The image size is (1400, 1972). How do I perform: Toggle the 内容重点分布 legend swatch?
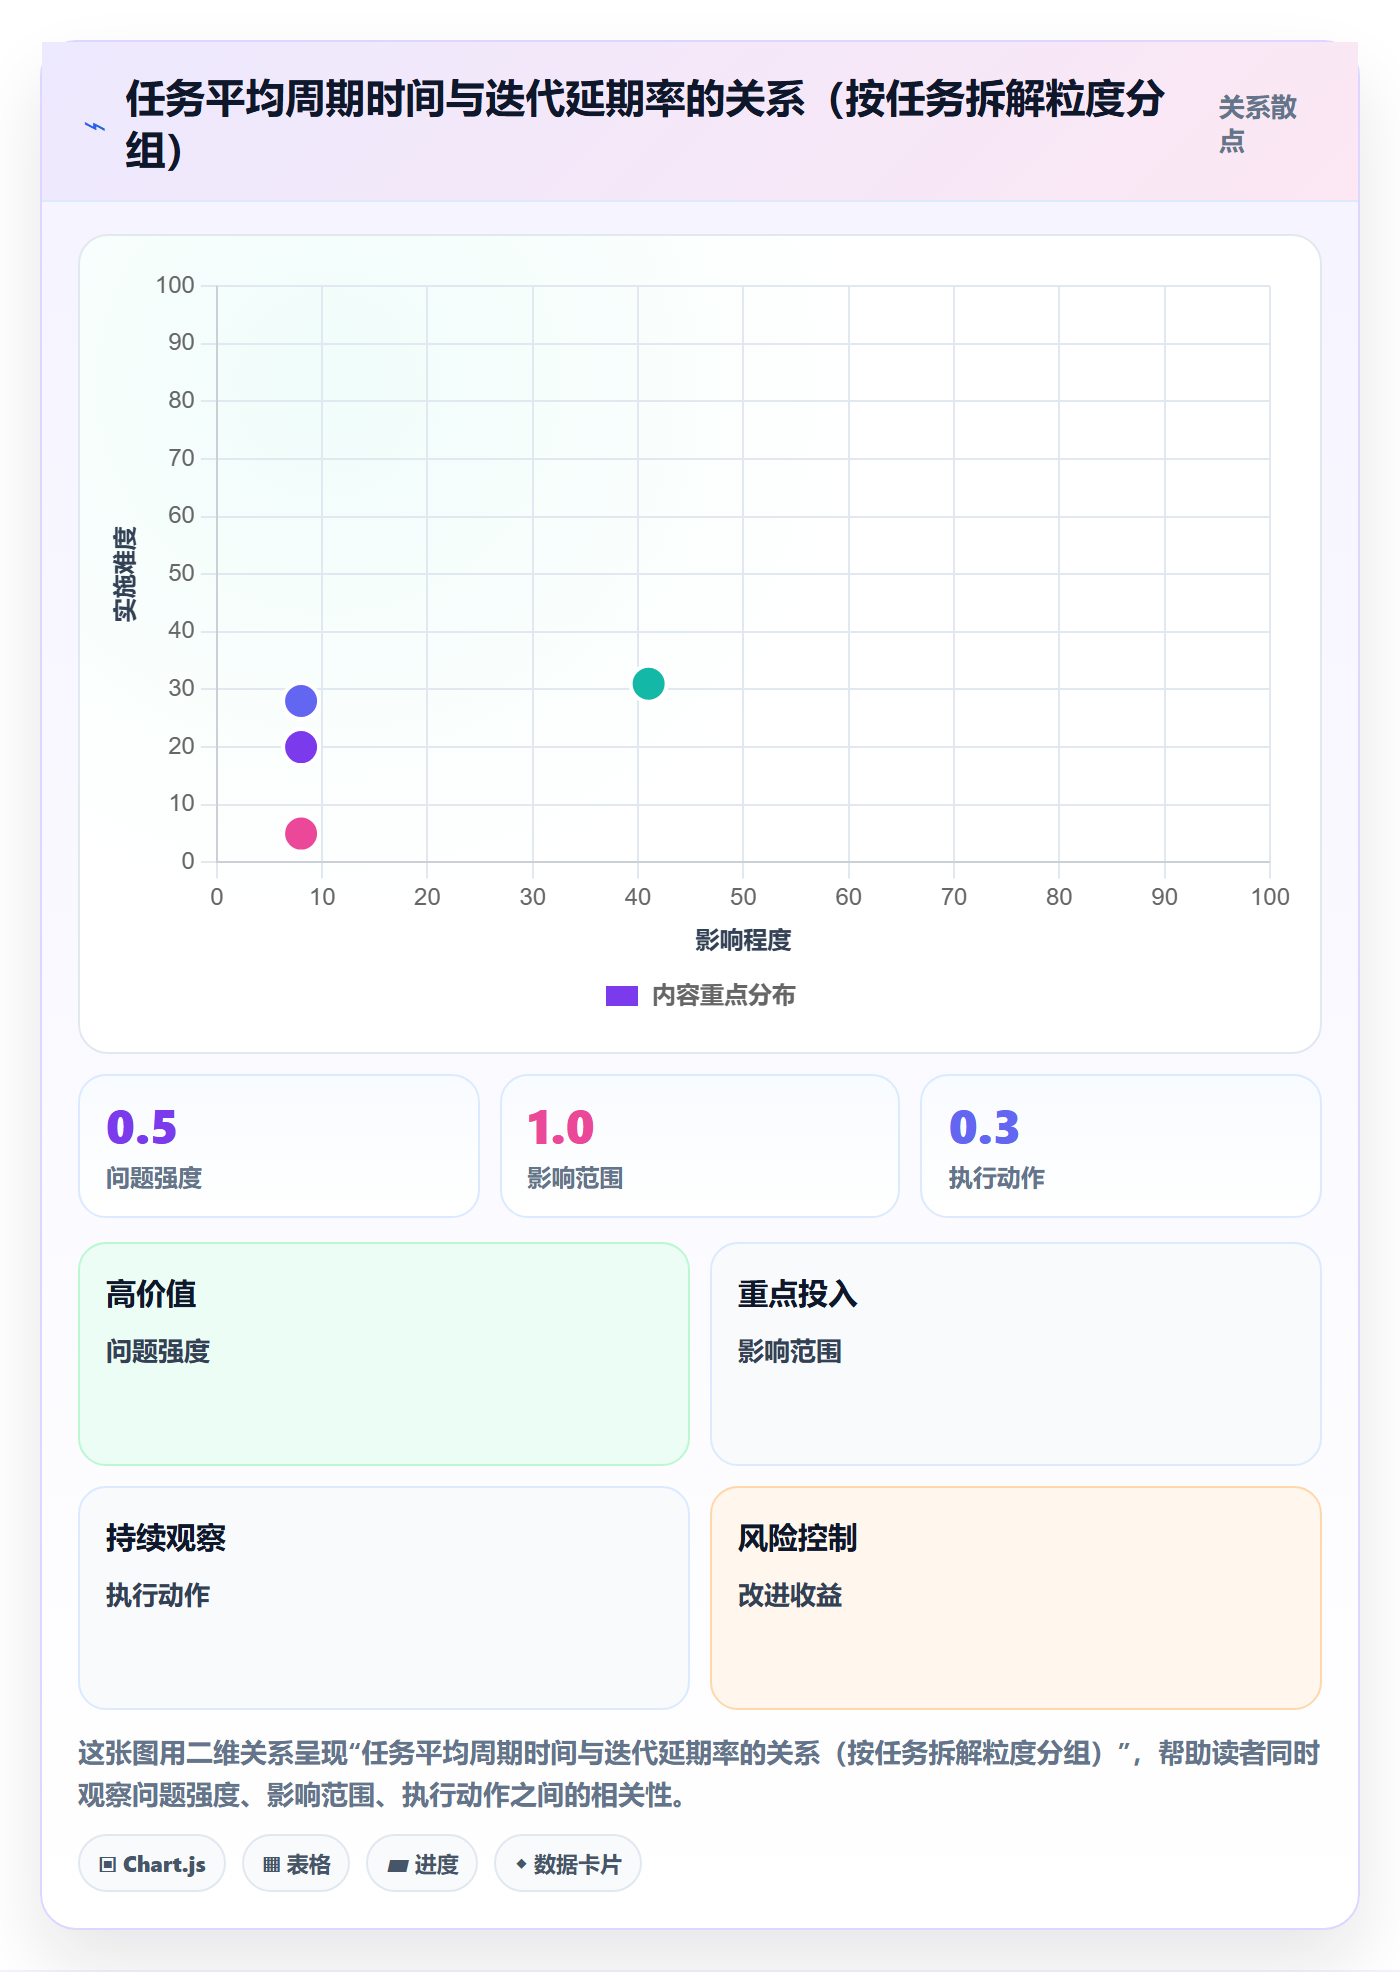[622, 996]
